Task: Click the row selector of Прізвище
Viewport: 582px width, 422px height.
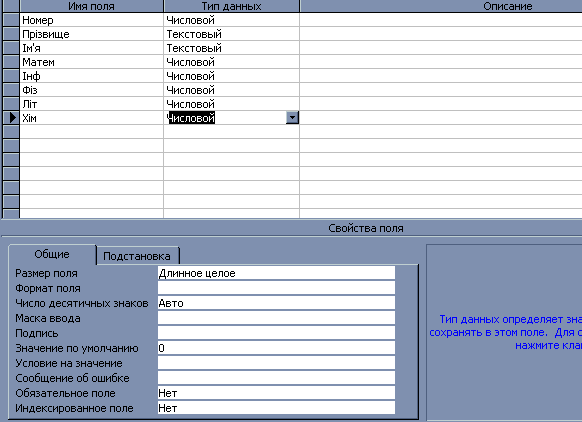Action: pos(11,34)
